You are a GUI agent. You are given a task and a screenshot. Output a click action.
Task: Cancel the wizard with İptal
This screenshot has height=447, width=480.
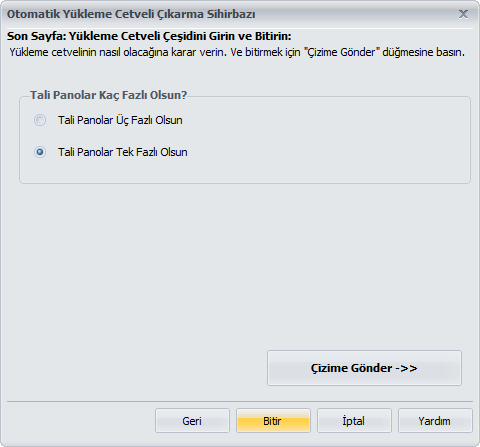click(x=354, y=421)
